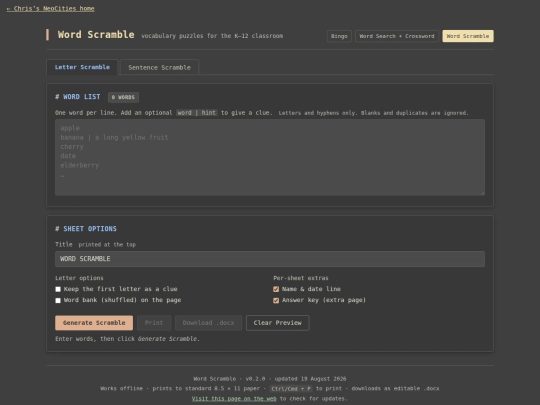Click the Print button

tap(154, 323)
